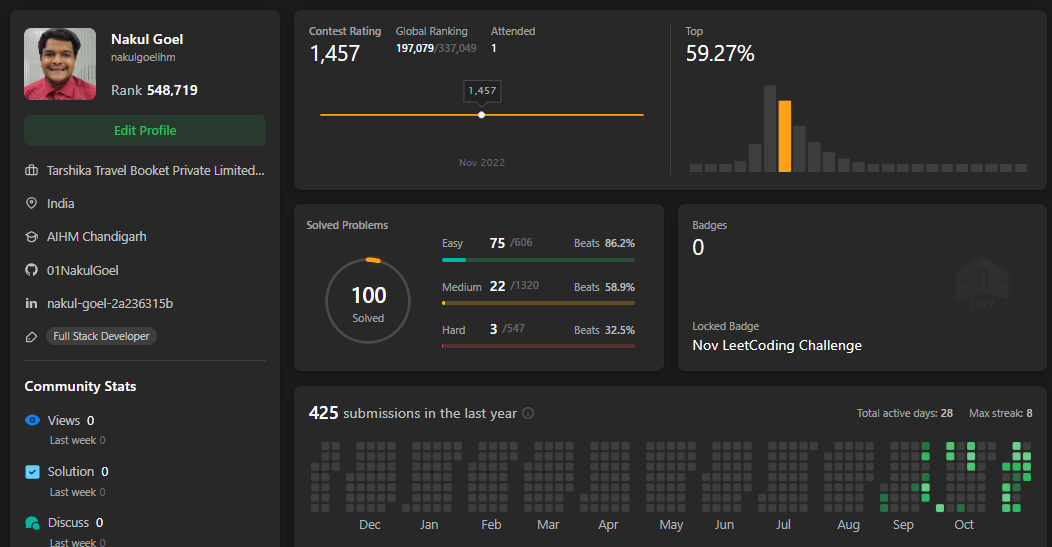Click the Edit Profile button

[x=145, y=130]
